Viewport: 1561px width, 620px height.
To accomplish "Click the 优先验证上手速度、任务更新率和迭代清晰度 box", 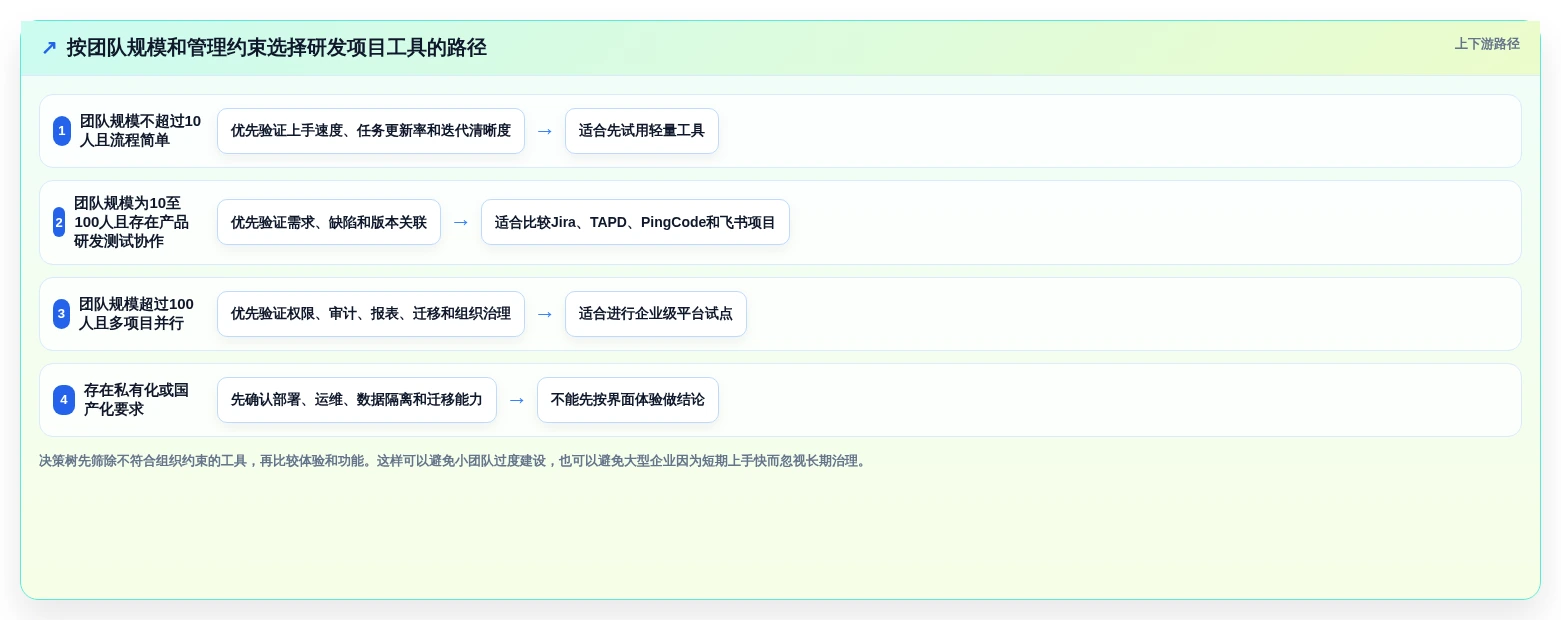I will click(x=371, y=131).
